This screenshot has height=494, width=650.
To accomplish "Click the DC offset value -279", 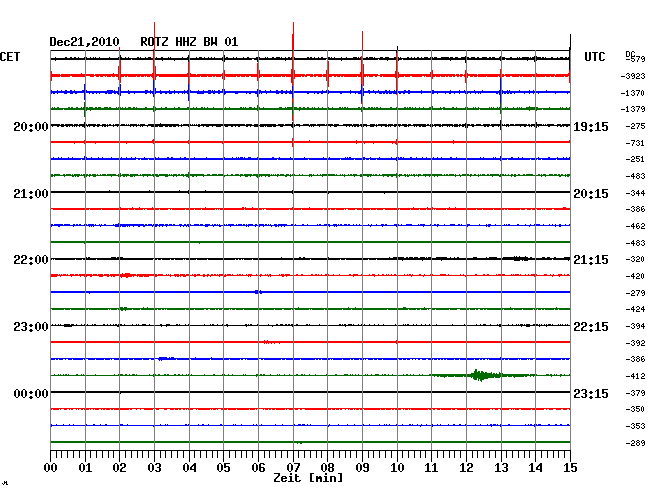I will (x=635, y=293).
